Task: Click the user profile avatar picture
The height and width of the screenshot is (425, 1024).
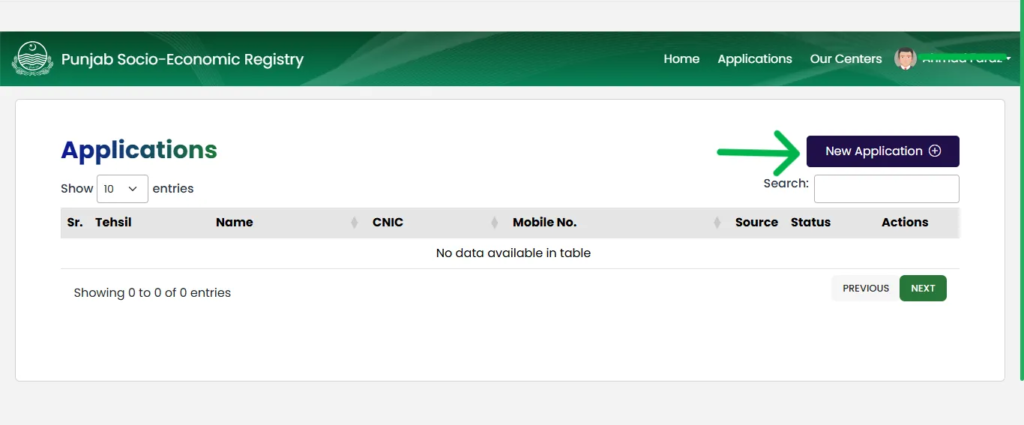Action: click(905, 59)
